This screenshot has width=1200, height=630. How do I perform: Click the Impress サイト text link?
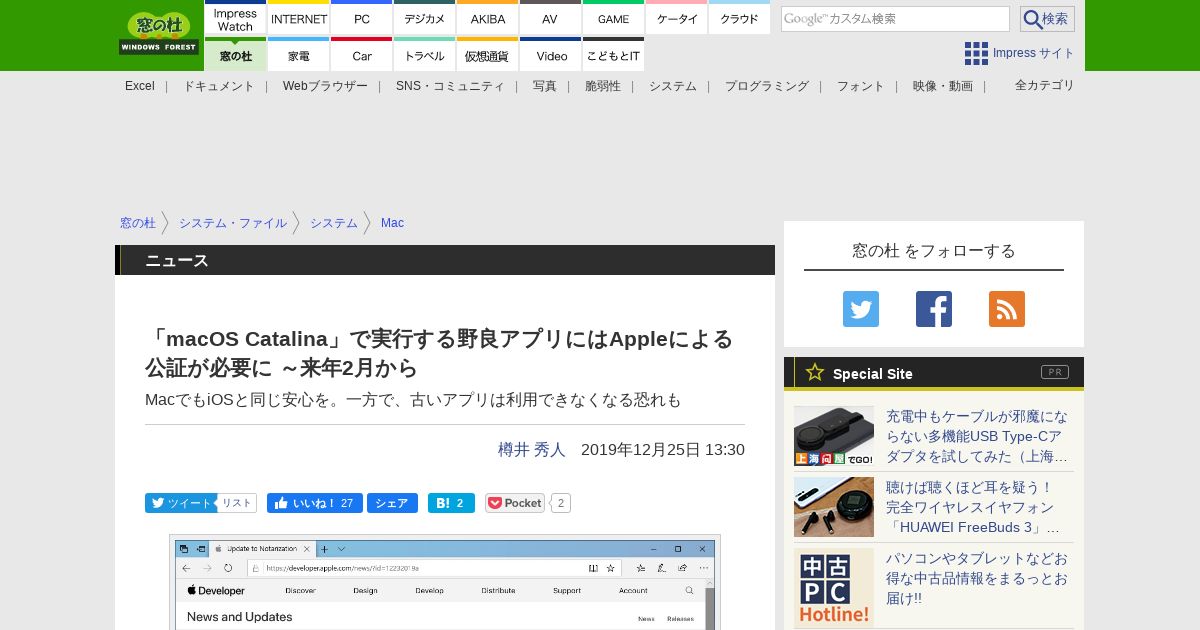[x=1034, y=53]
